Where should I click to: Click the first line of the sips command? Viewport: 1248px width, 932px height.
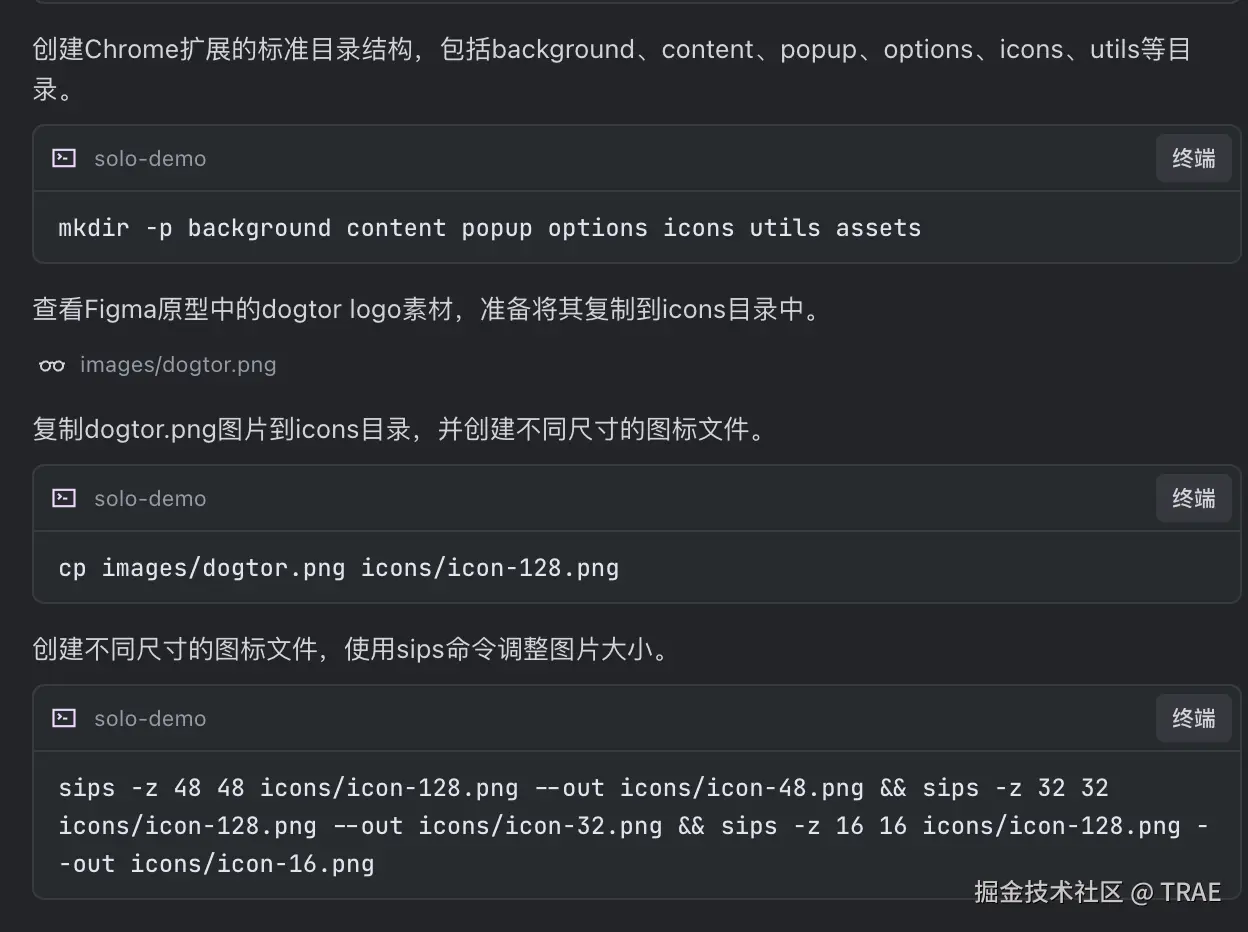584,788
